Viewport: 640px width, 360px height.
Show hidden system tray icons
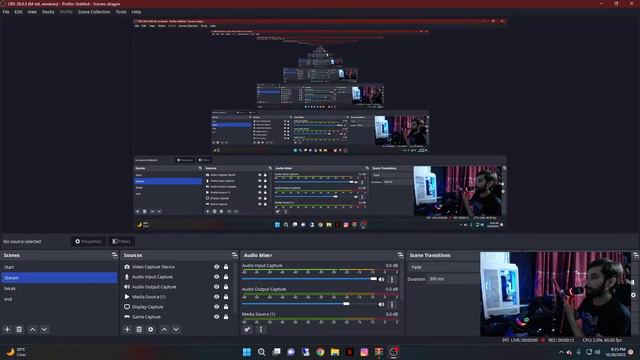tap(561, 352)
